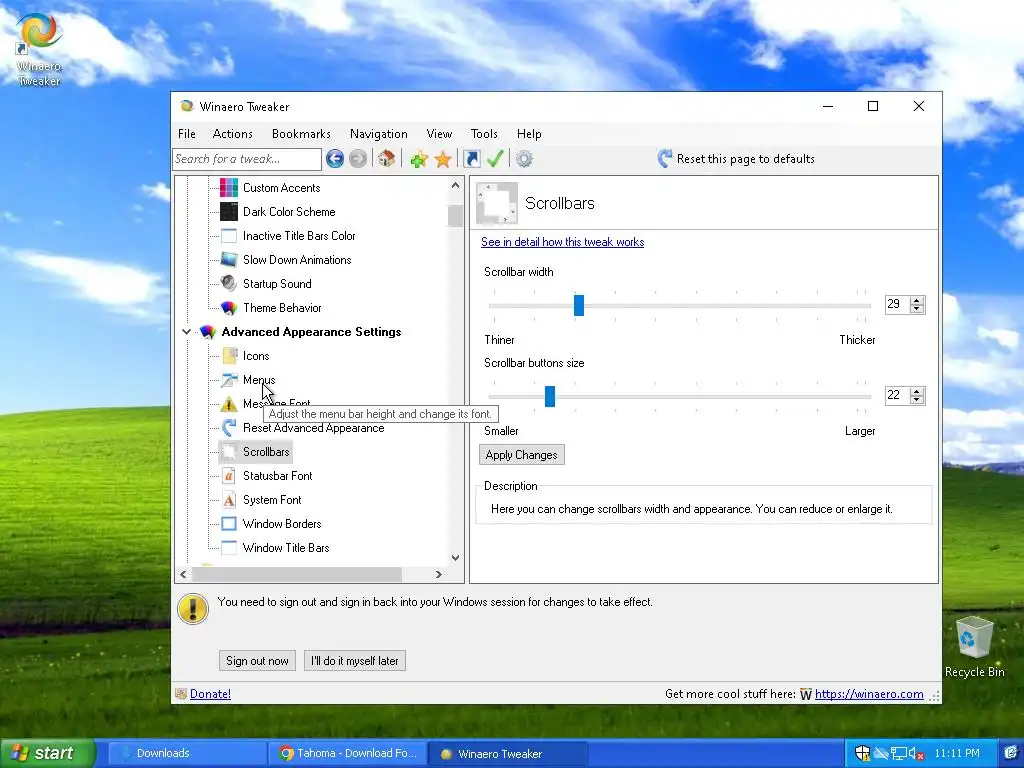Collapse Advanced Appearance Settings tree node

coord(186,332)
